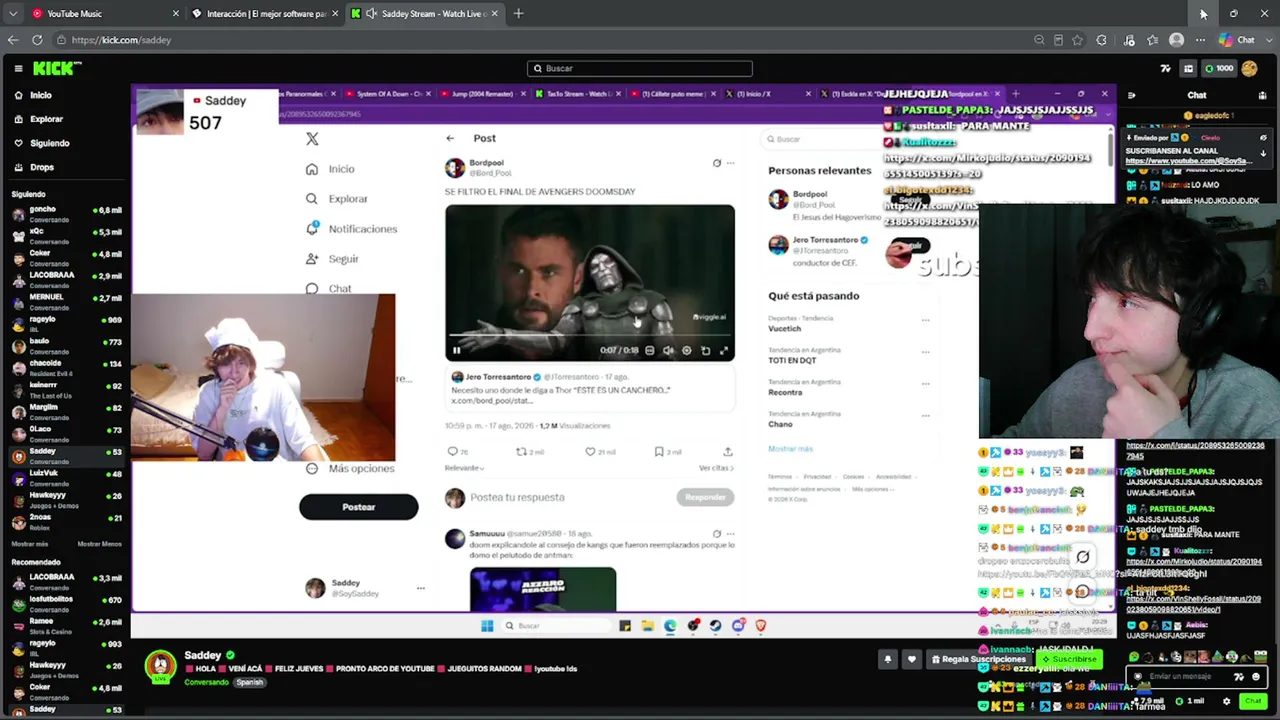The image size is (1280, 720).
Task: Go back from the X Post view
Action: (450, 138)
